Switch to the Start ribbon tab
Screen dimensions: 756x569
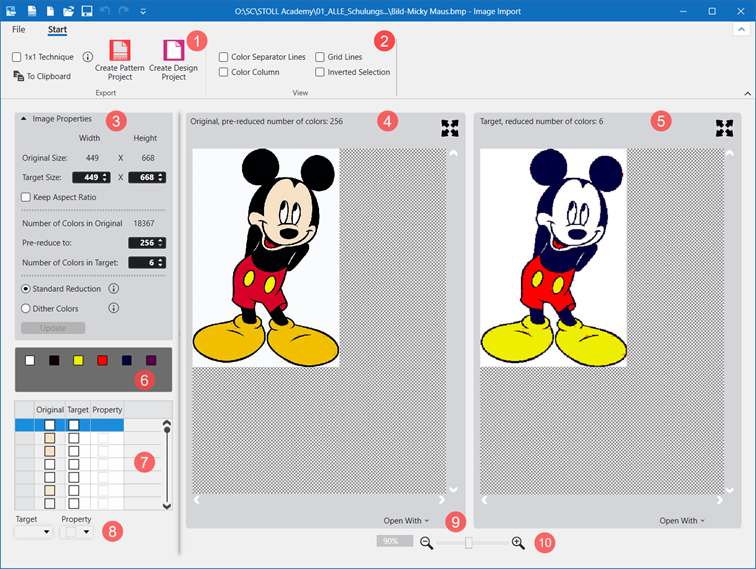57,29
